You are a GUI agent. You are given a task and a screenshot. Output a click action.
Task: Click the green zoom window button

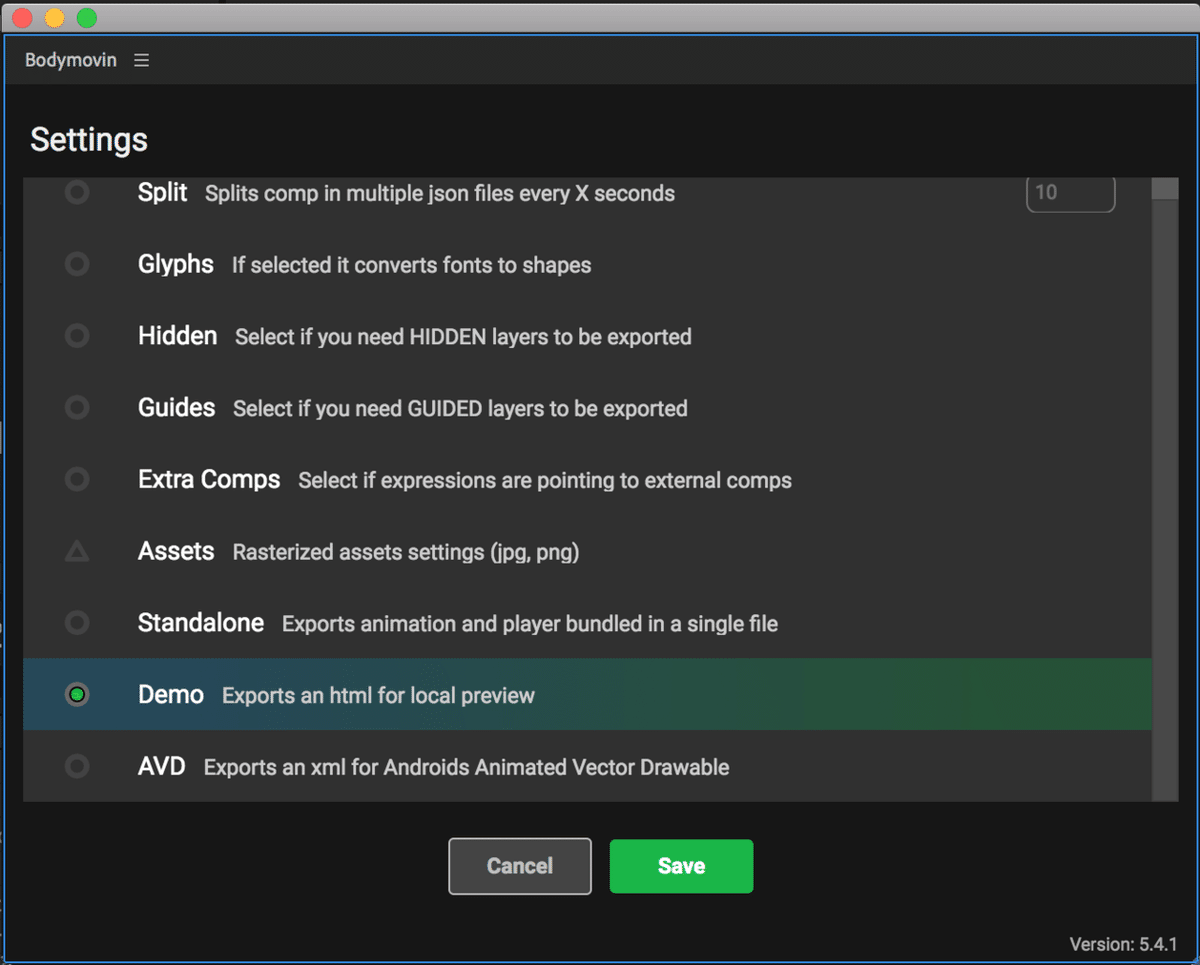[x=87, y=18]
